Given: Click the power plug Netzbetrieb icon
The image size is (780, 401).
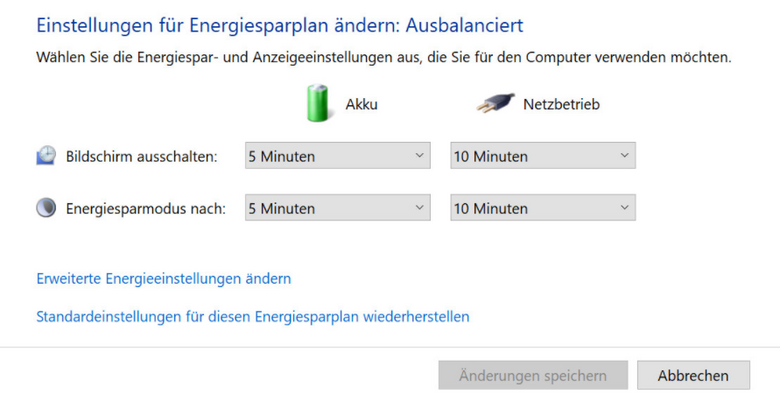Looking at the screenshot, I should click(x=495, y=103).
